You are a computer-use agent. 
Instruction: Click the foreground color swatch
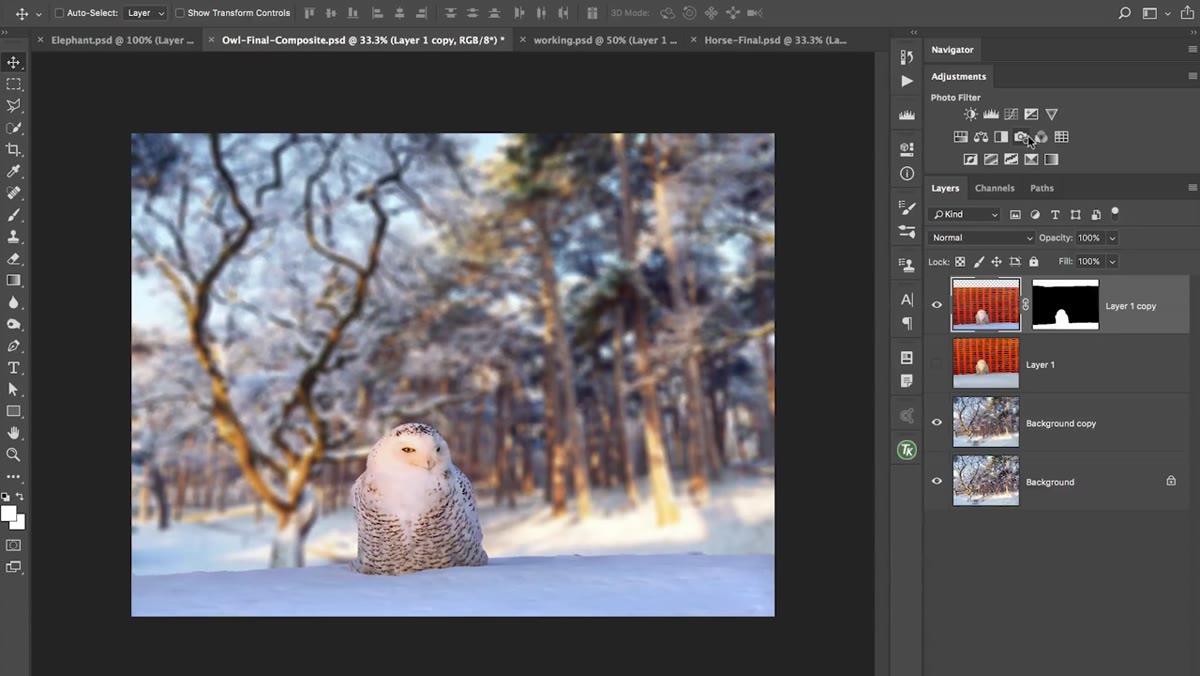(x=9, y=514)
